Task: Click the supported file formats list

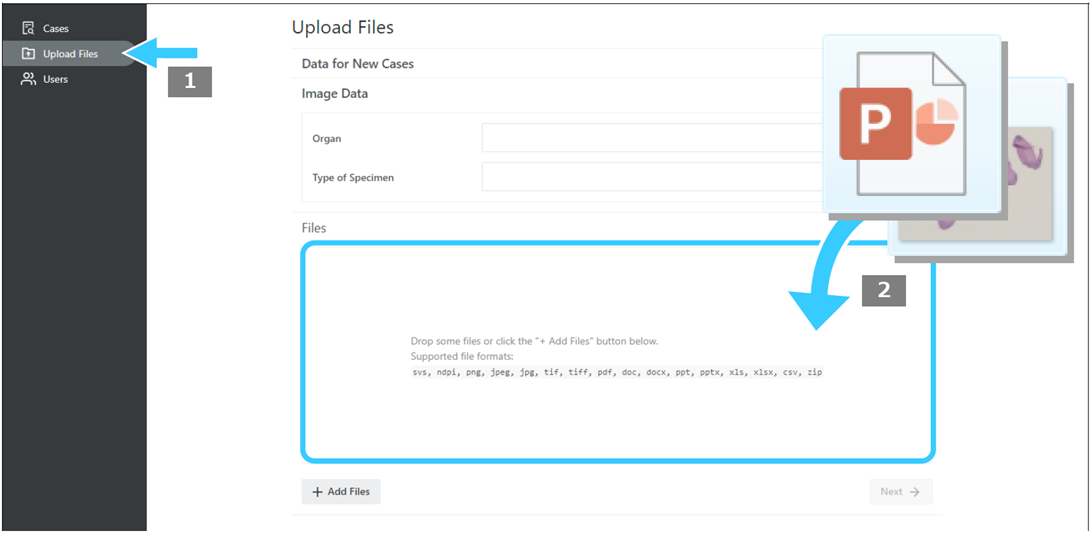Action: click(616, 373)
